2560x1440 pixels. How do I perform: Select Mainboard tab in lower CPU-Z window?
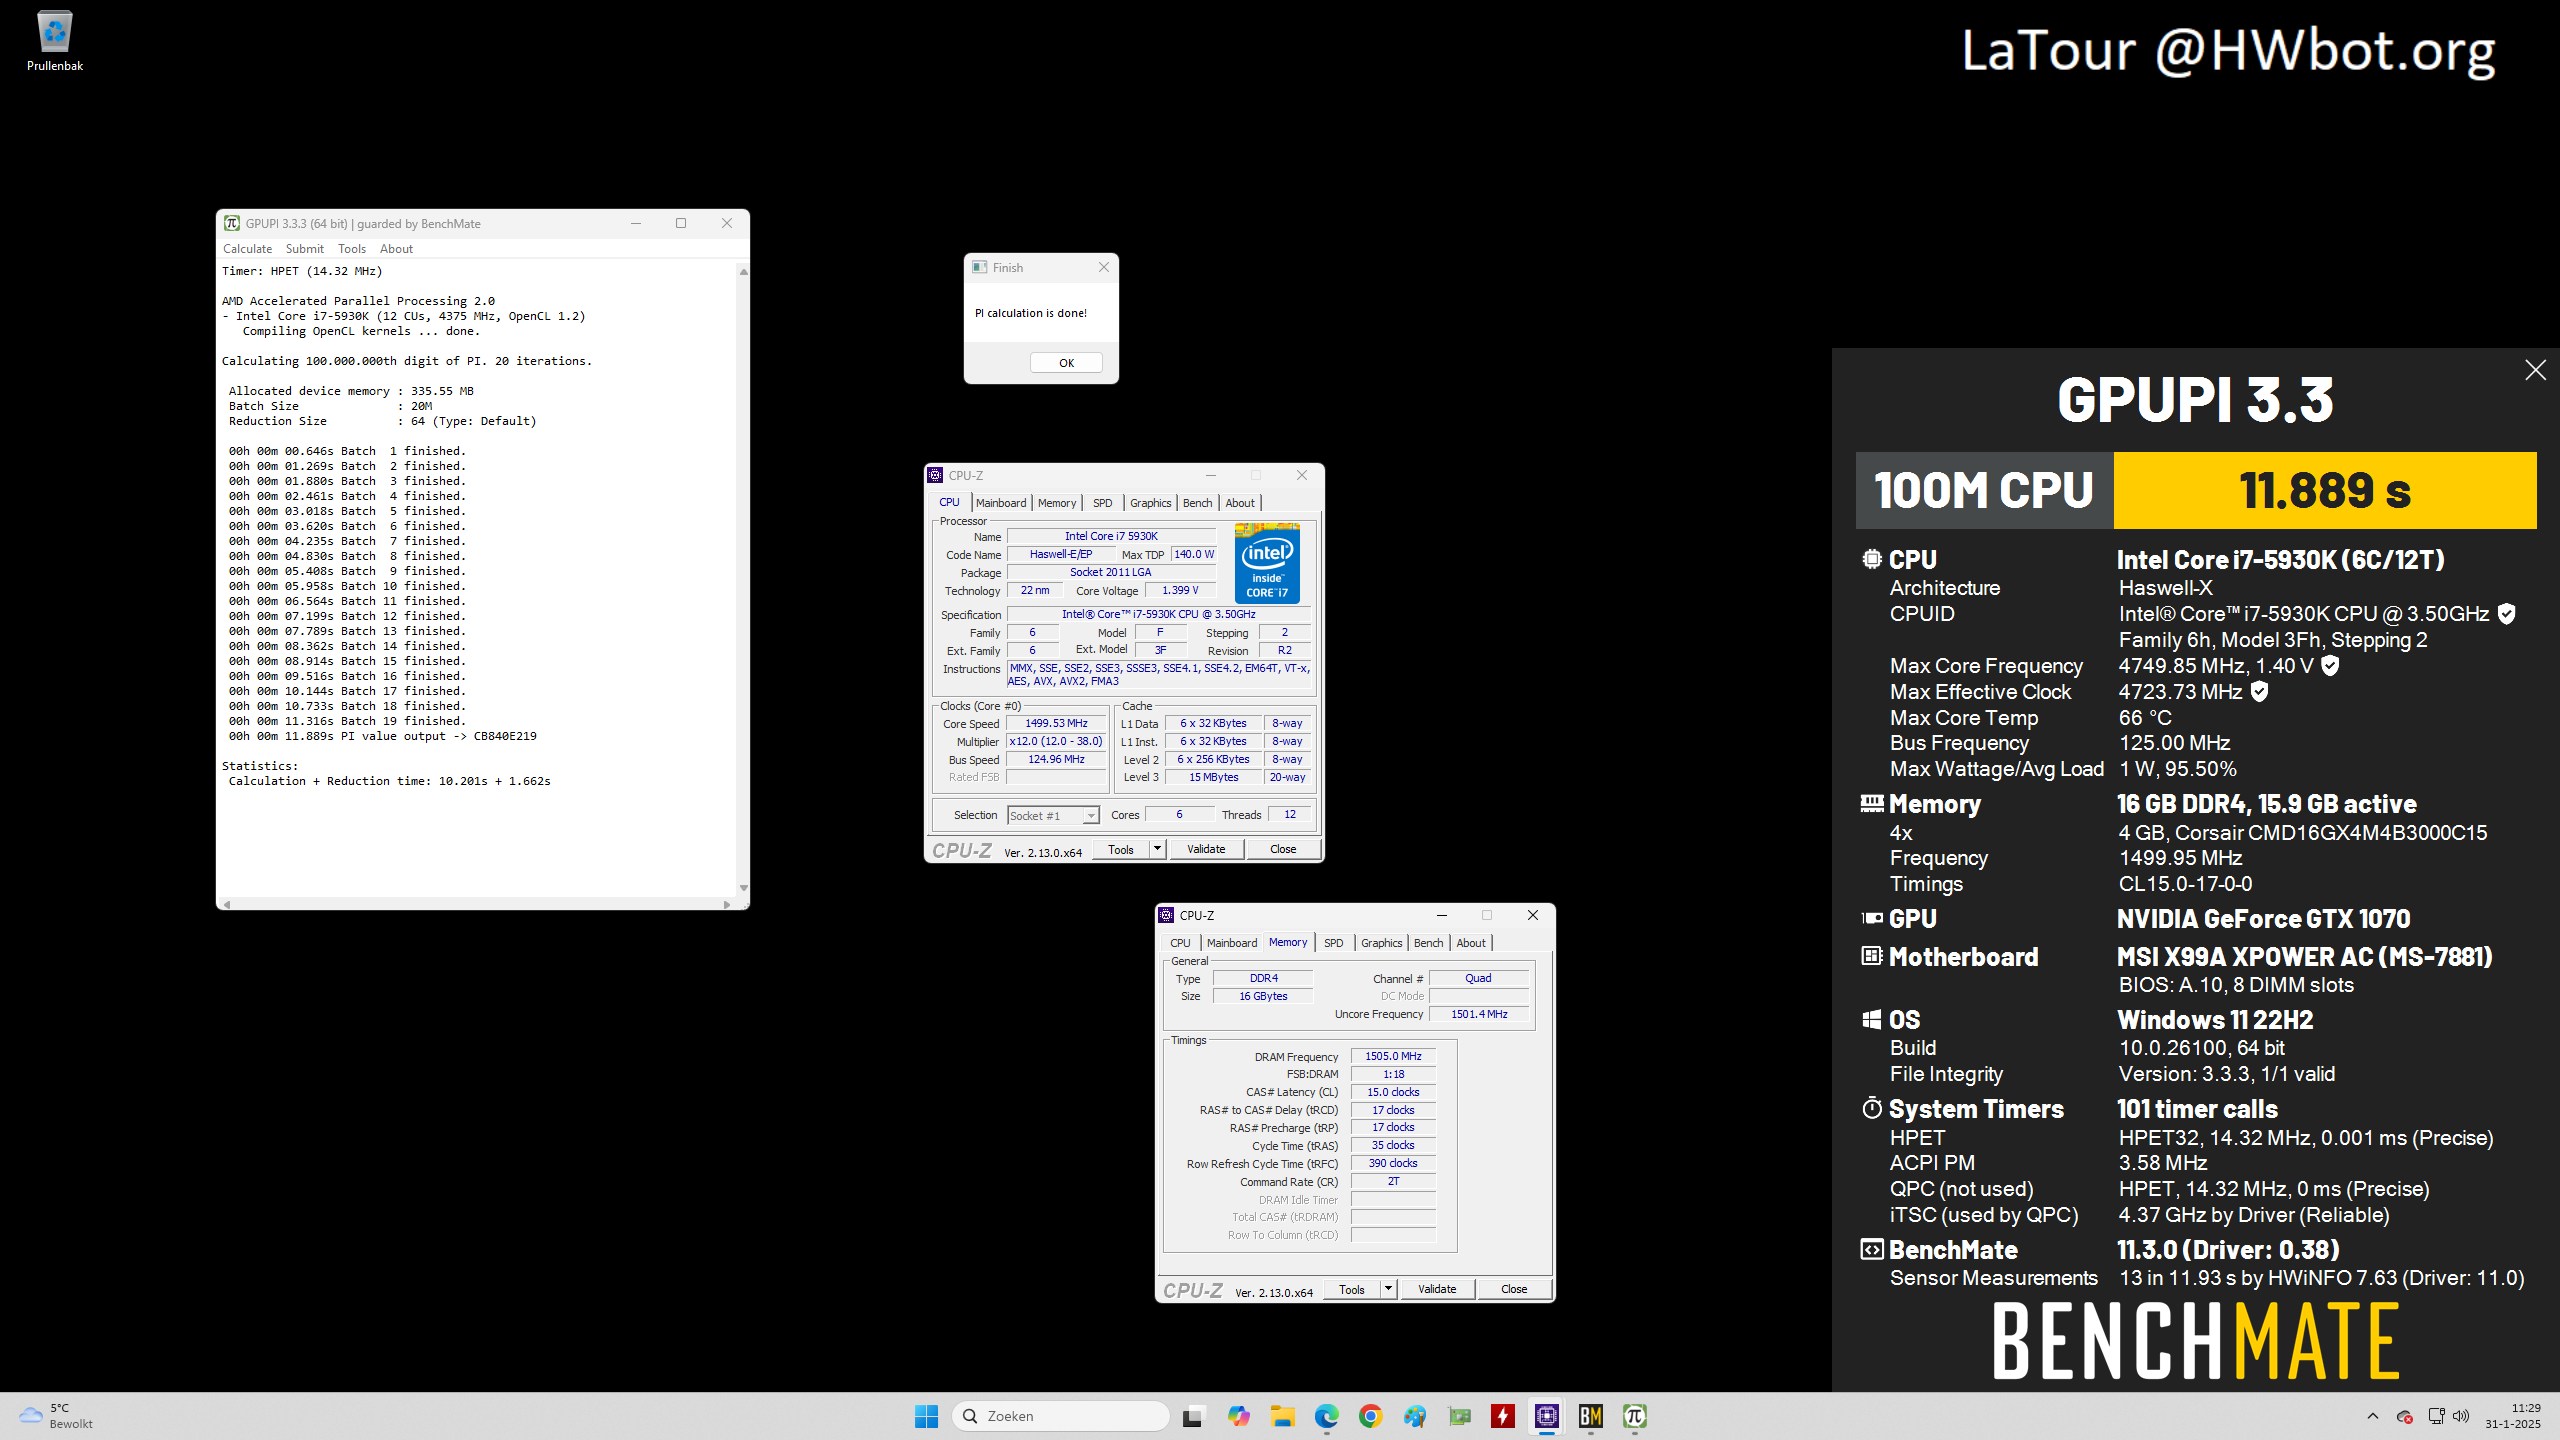(1232, 943)
